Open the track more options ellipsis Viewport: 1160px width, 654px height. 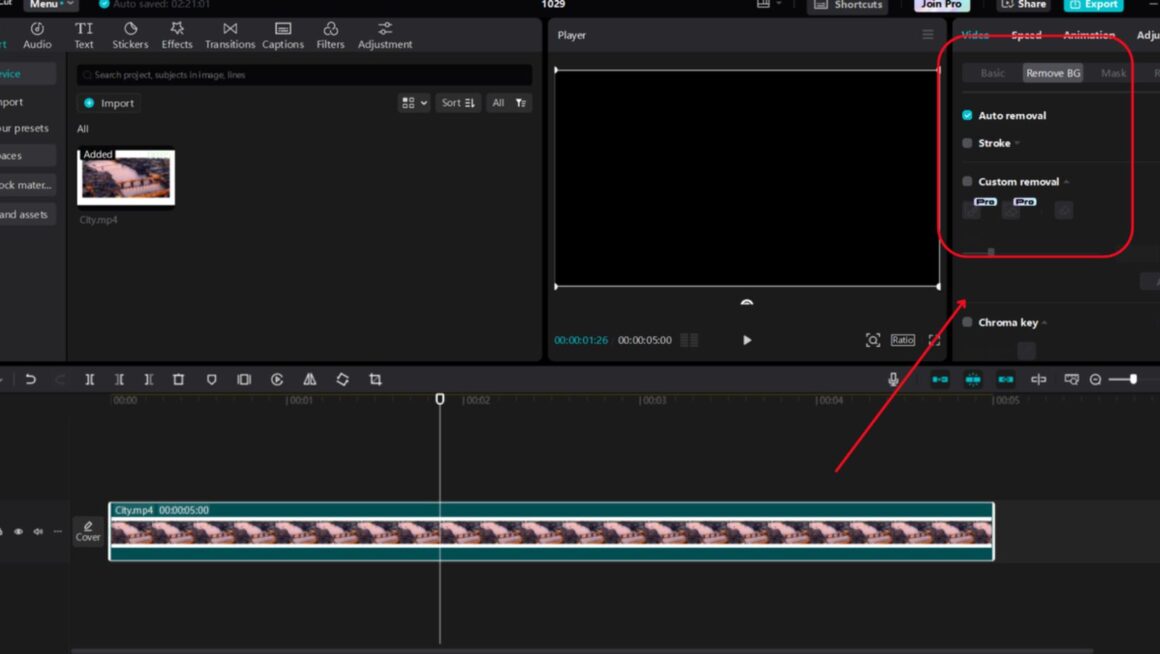(58, 531)
